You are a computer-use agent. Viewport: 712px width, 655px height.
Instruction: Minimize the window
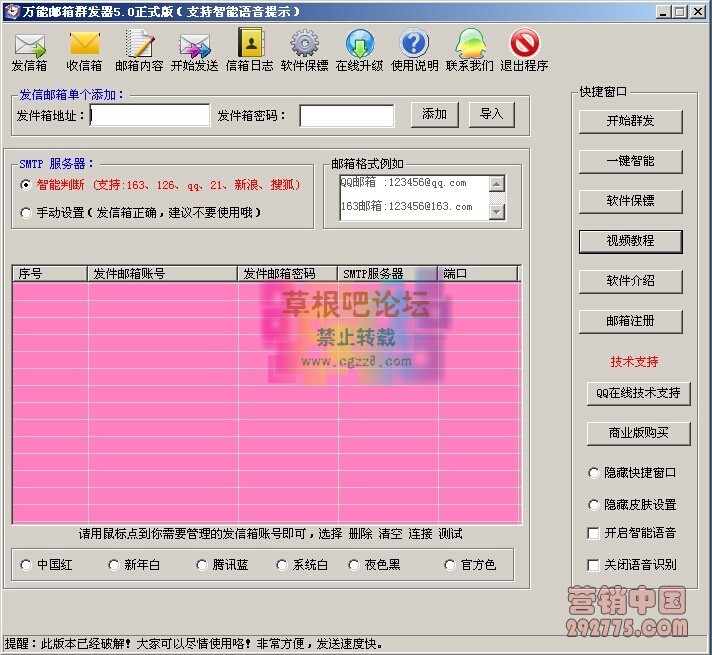tap(663, 11)
